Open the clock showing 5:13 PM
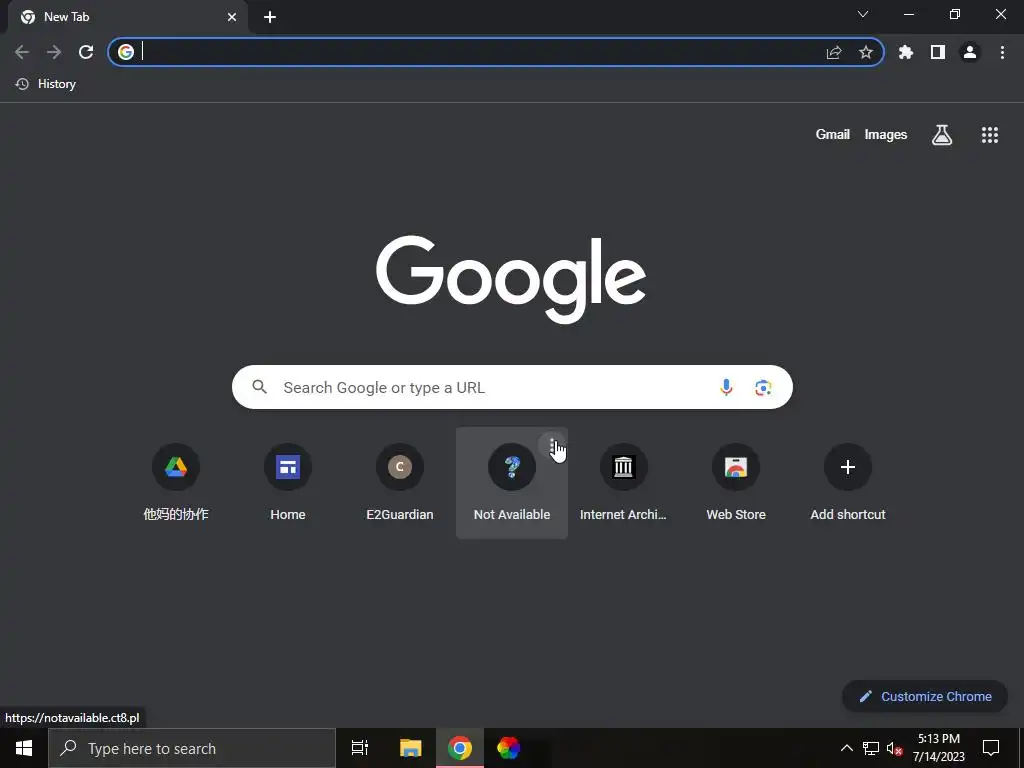The image size is (1024, 768). pos(938,748)
